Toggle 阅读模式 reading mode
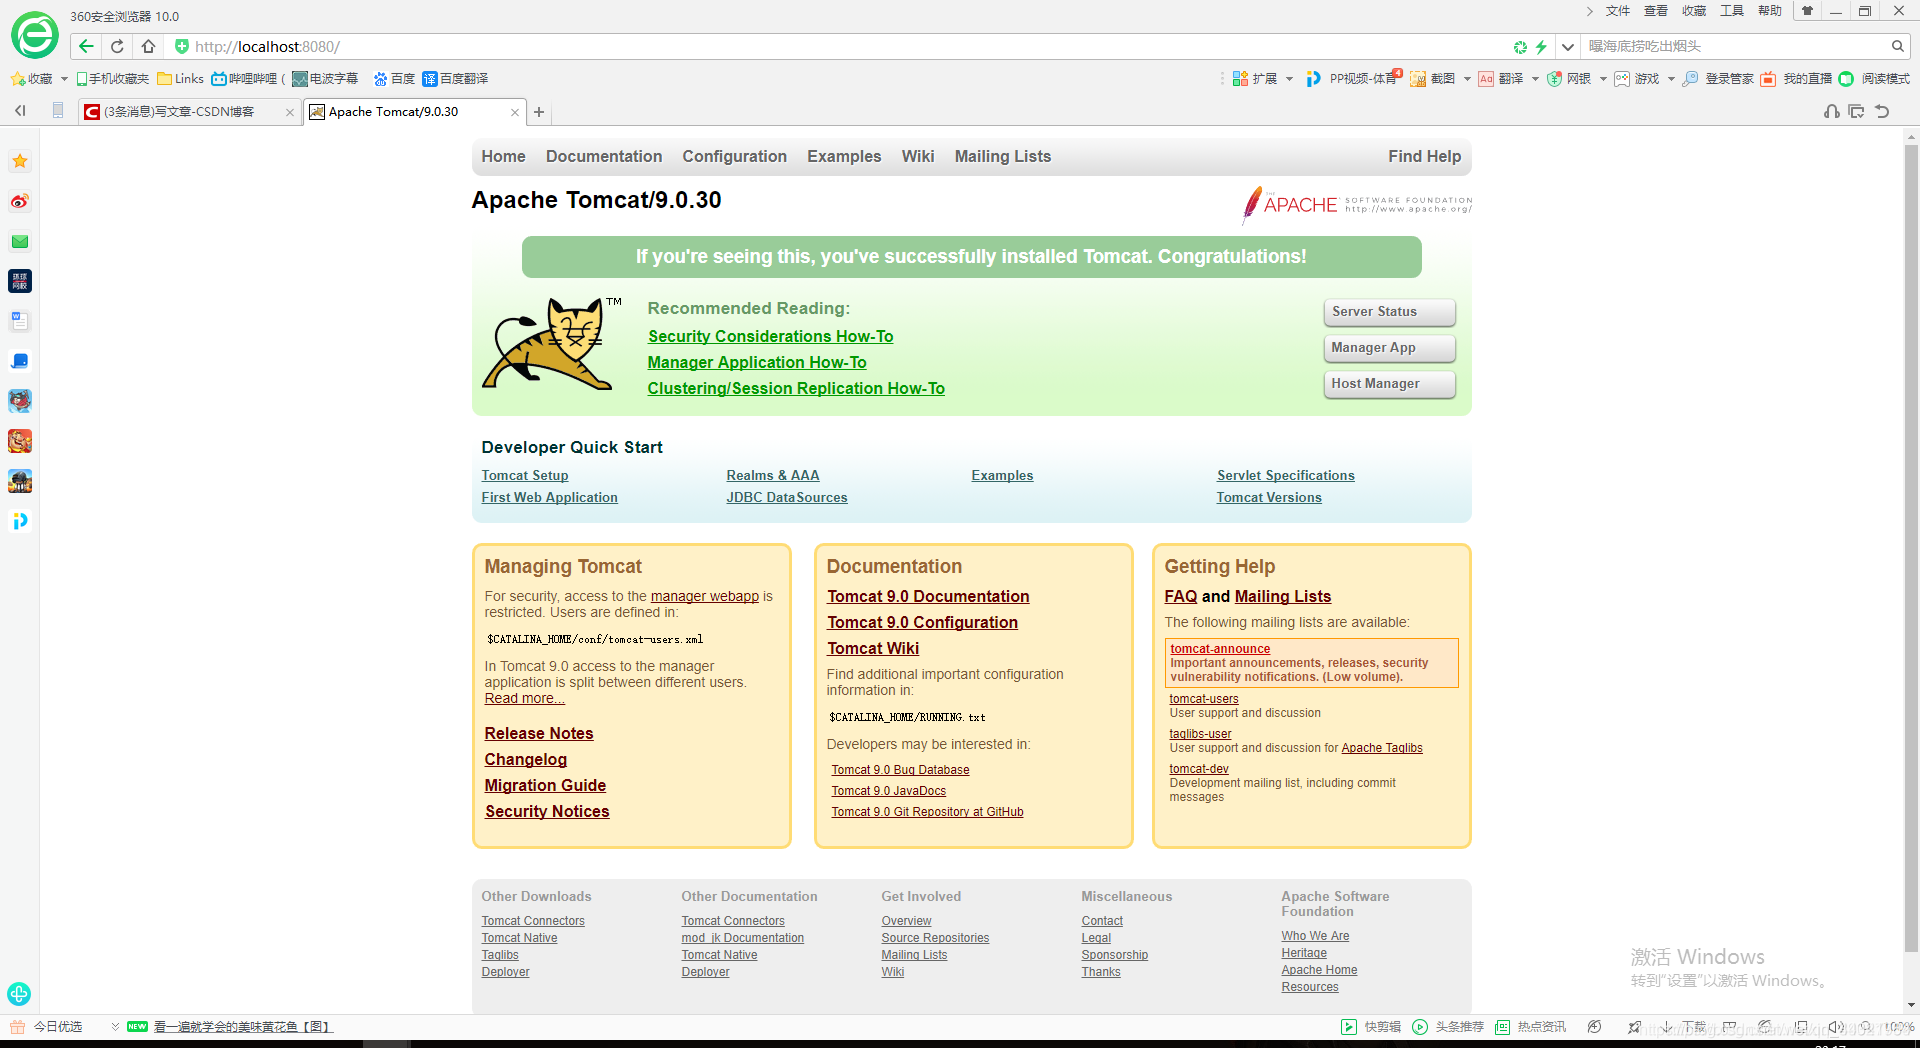The image size is (1920, 1048). point(1874,78)
